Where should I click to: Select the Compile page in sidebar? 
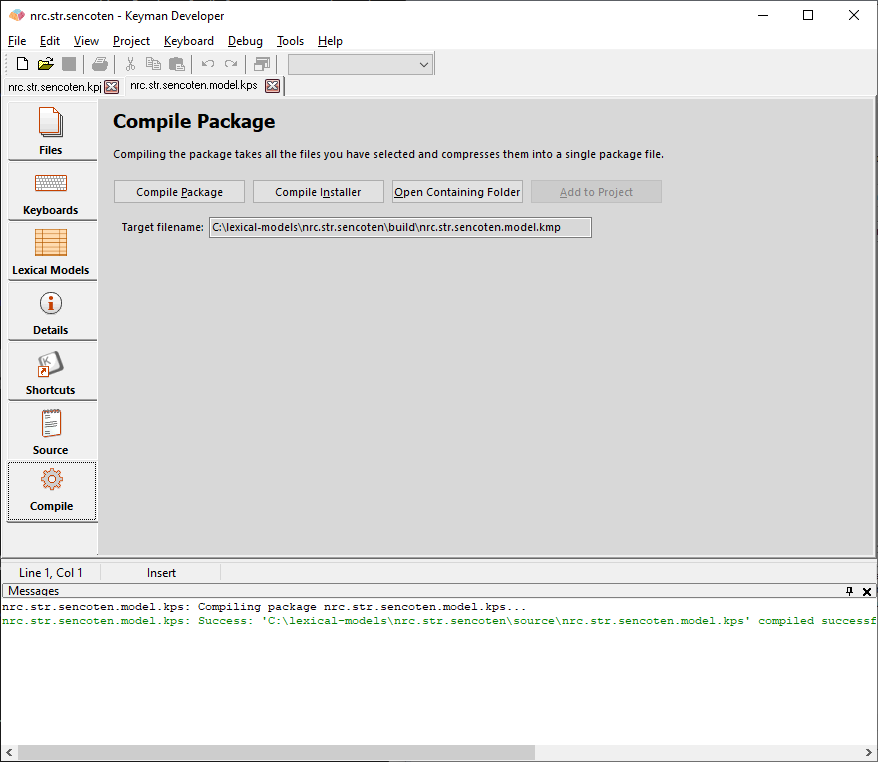52,492
